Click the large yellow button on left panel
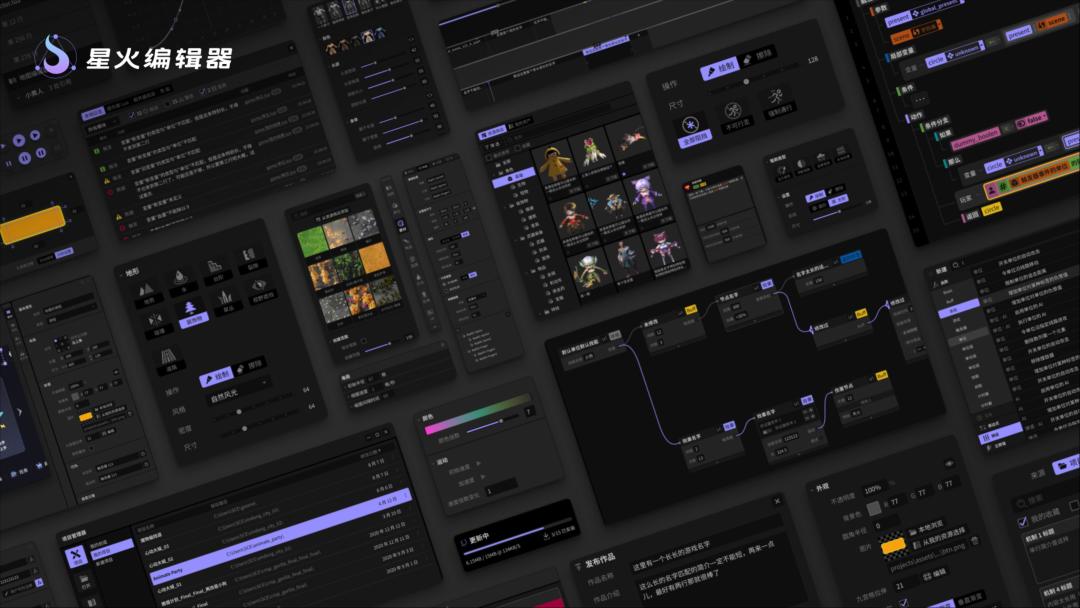This screenshot has height=608, width=1080. coord(32,225)
